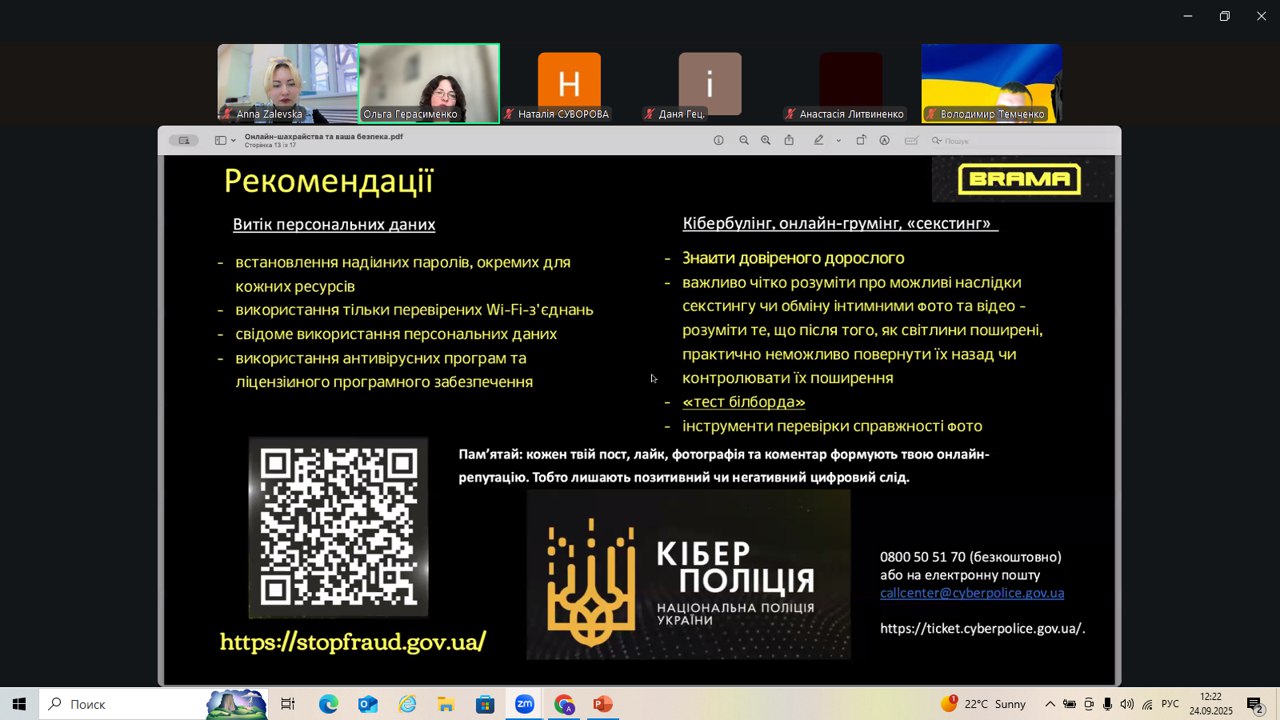Switch the РУС input language indicator
Image resolution: width=1280 pixels, height=720 pixels.
pyautogui.click(x=1169, y=704)
